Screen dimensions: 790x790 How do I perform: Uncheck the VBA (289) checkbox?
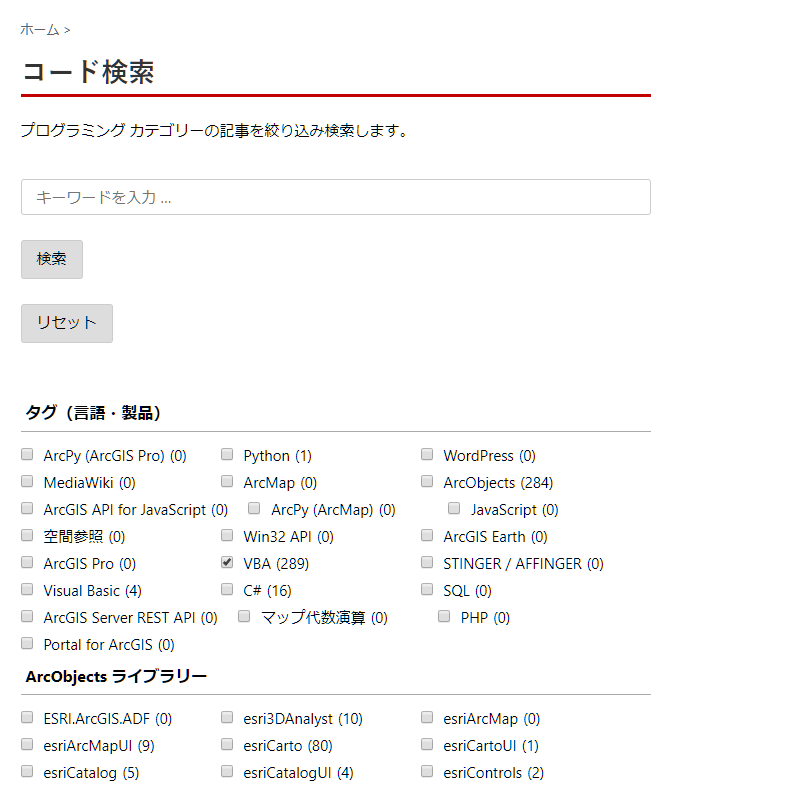pos(227,562)
